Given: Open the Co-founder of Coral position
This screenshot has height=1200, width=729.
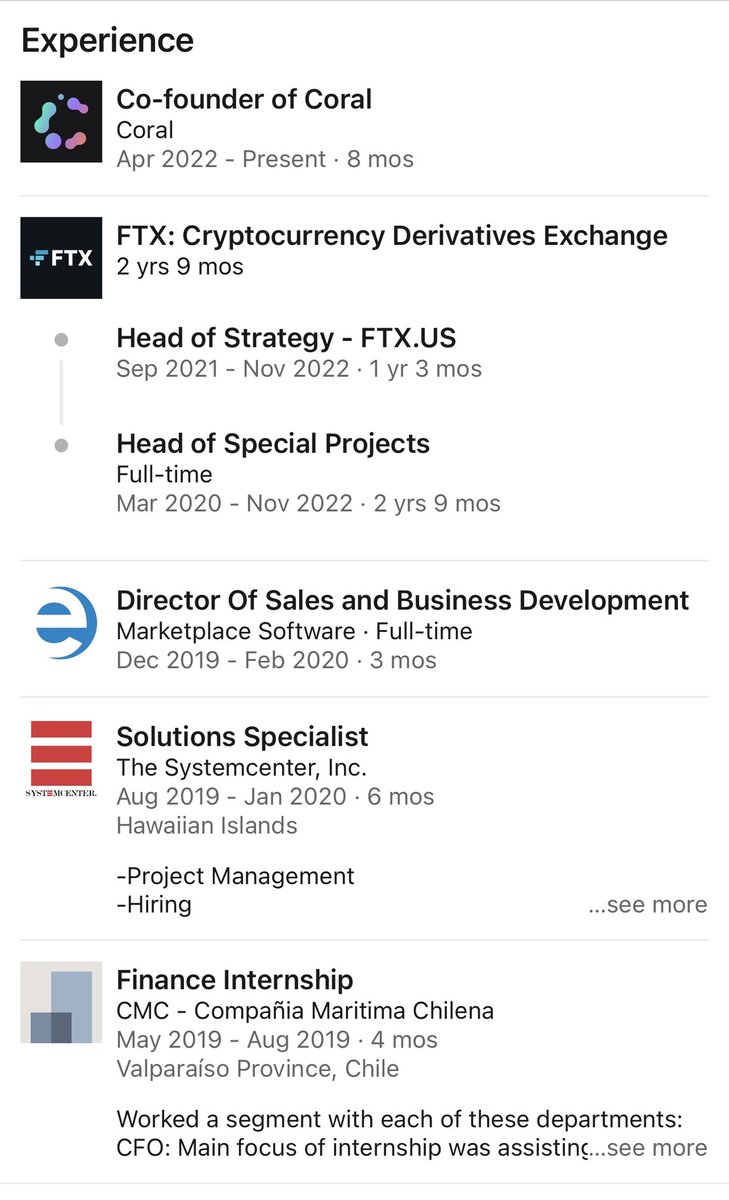Looking at the screenshot, I should [244, 99].
